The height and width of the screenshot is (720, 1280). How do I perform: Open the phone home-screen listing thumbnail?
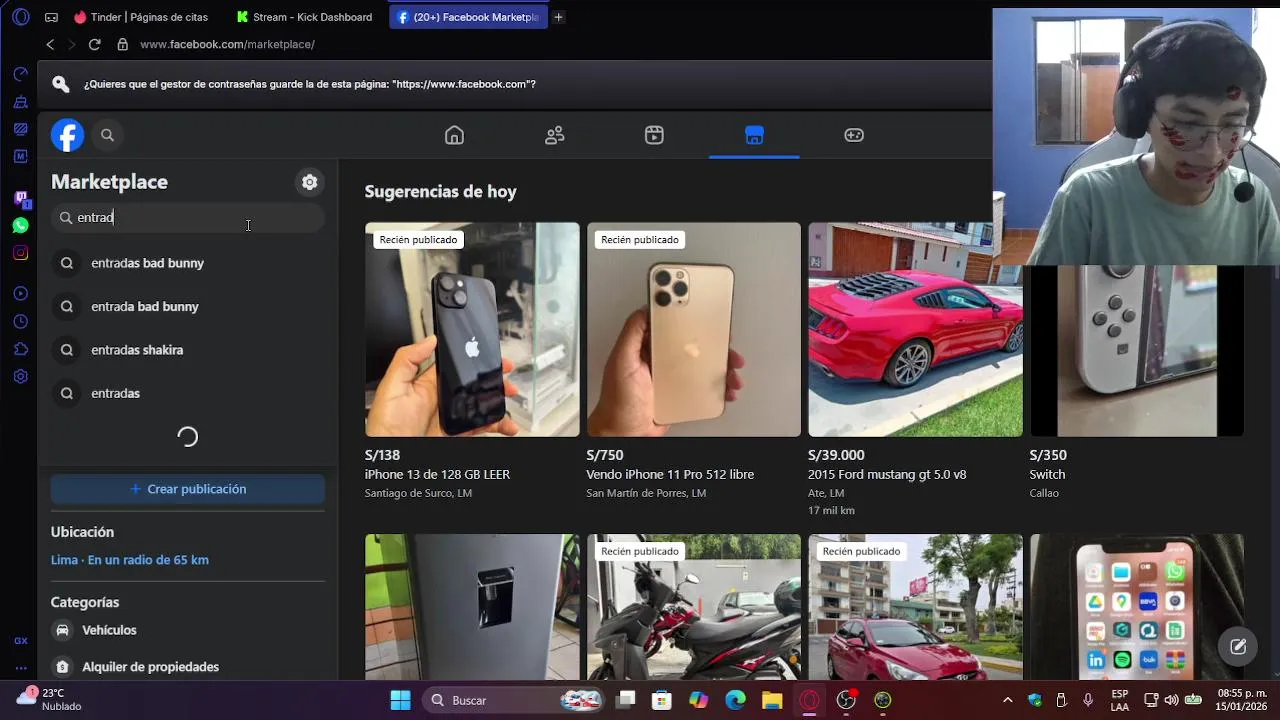click(1137, 607)
